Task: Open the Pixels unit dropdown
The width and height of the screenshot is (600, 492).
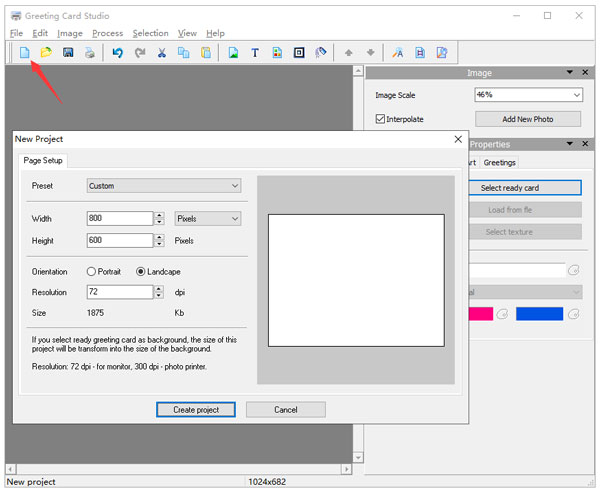Action: coord(207,218)
